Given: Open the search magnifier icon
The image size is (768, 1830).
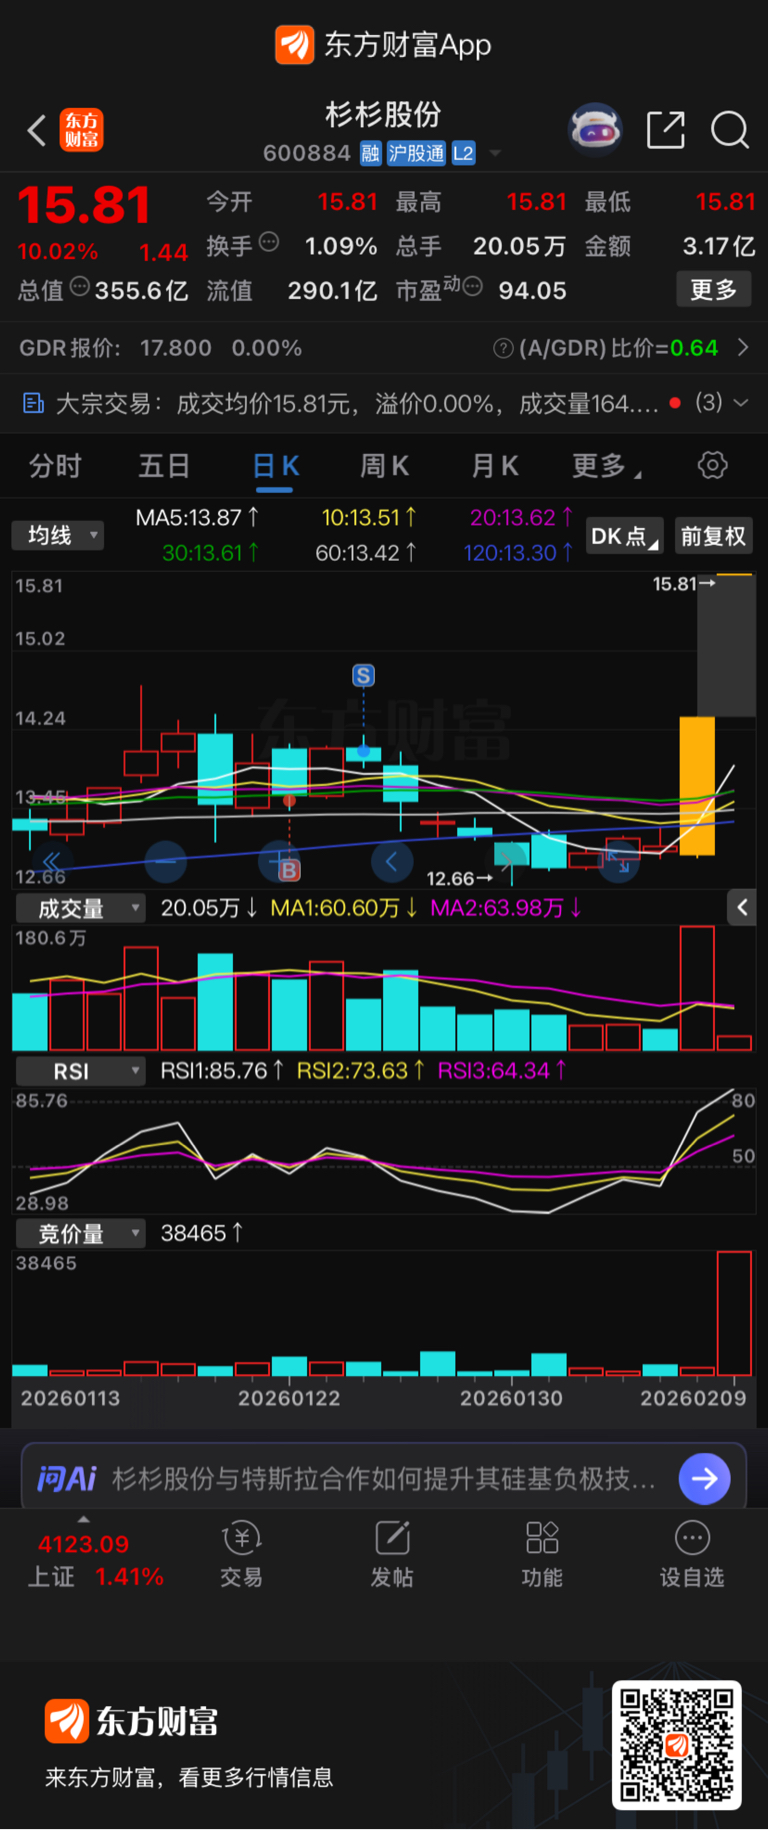Looking at the screenshot, I should pos(730,130).
